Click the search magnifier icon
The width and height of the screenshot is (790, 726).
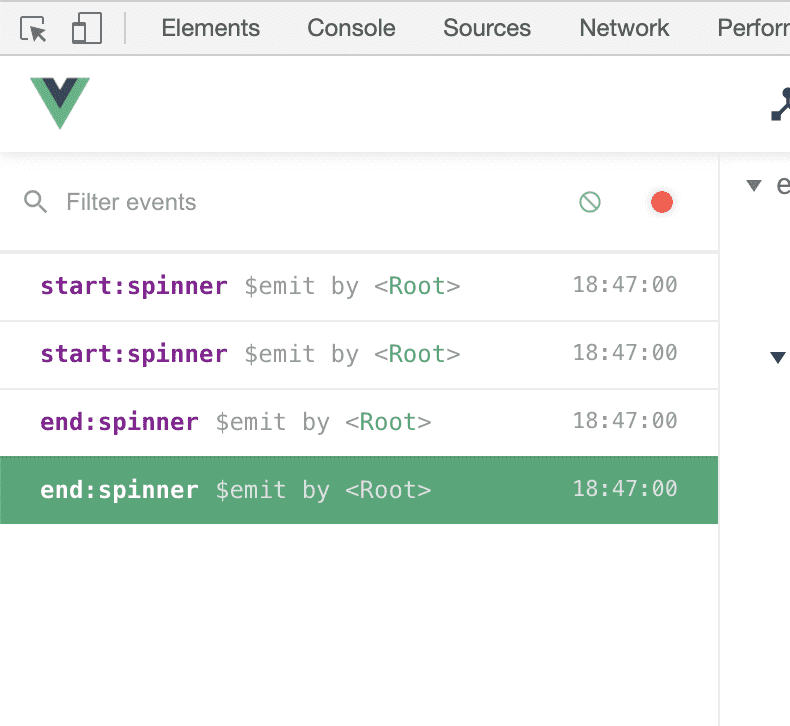[36, 203]
